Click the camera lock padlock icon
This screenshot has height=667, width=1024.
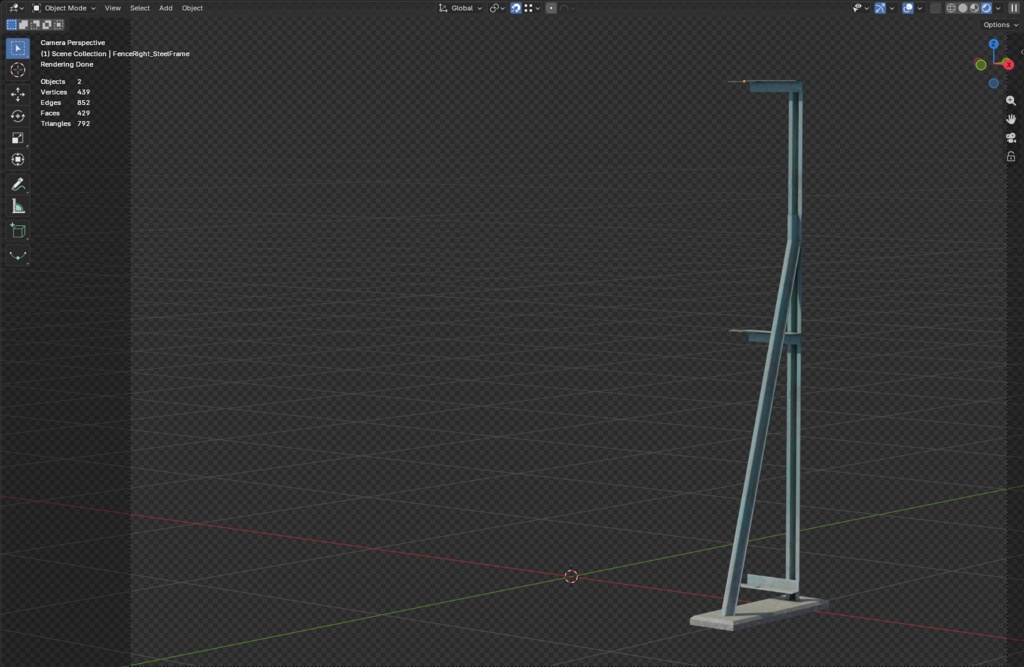(x=1011, y=157)
